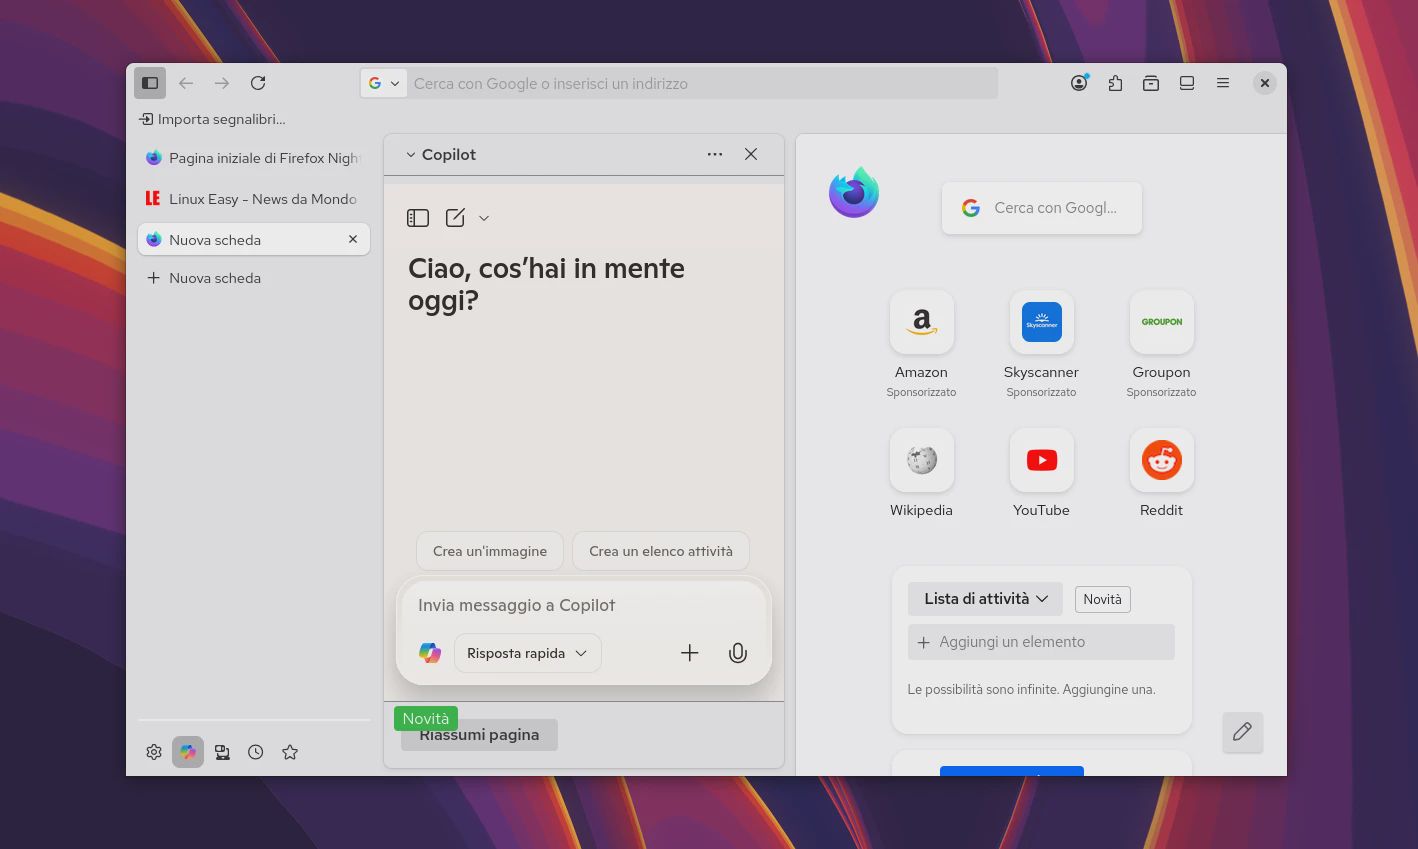The image size is (1418, 849).
Task: Toggle Copilot conversation list panel icon
Action: point(418,218)
